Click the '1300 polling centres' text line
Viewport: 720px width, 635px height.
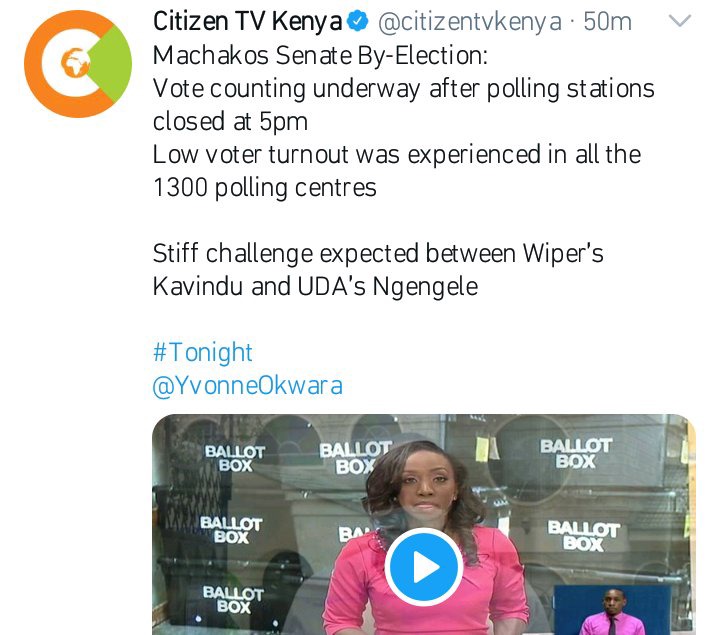point(264,188)
